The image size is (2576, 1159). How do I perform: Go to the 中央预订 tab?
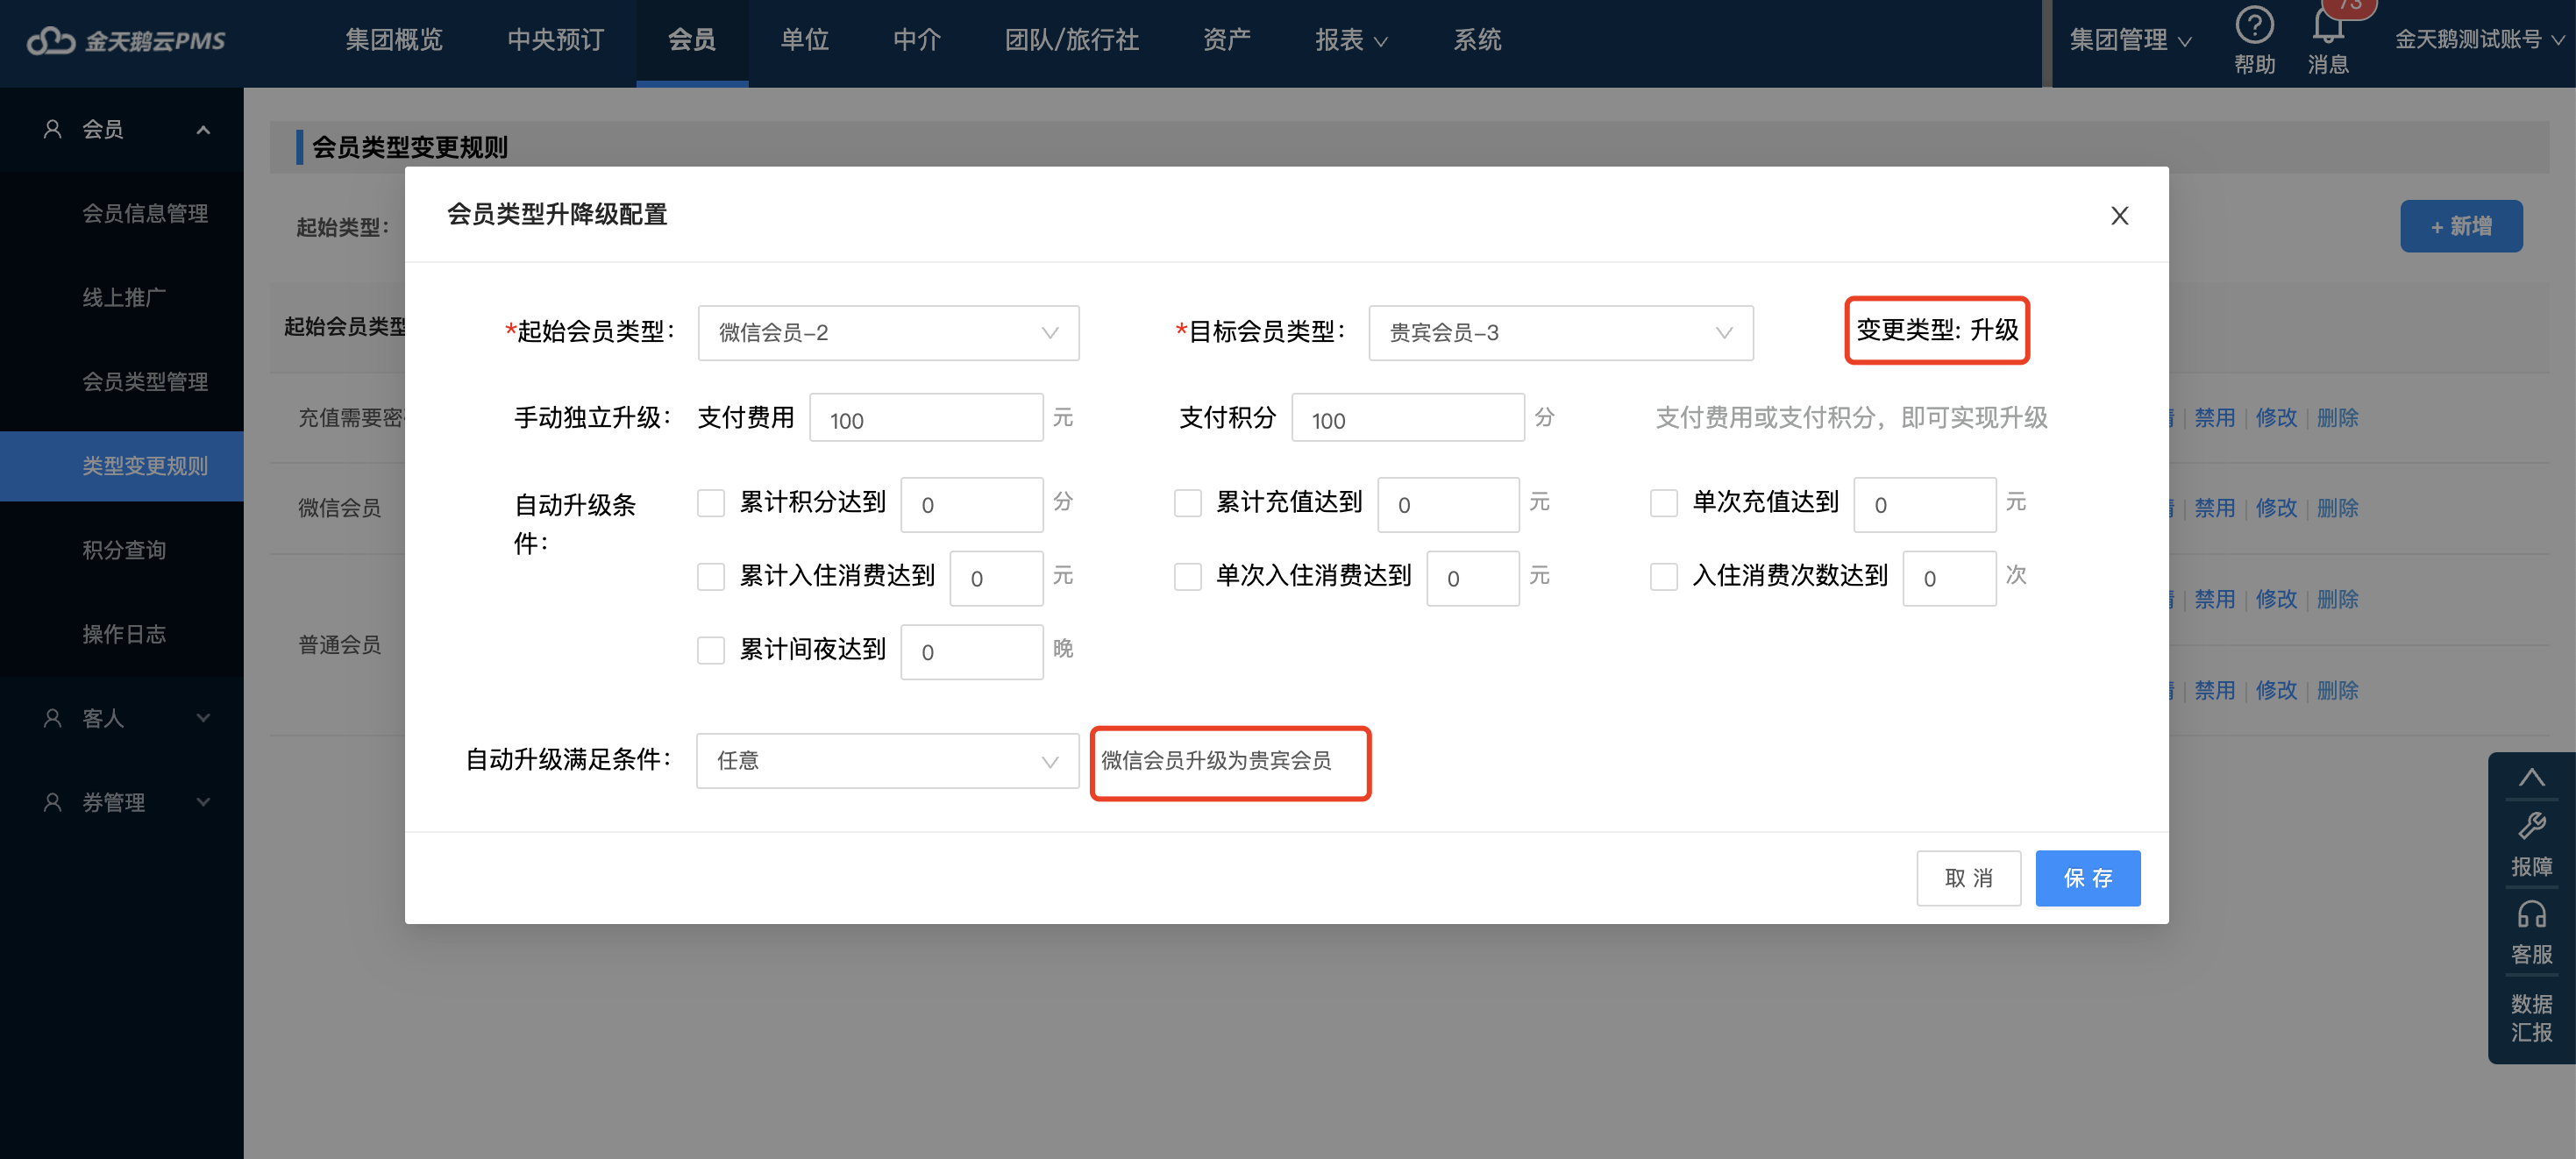pyautogui.click(x=555, y=40)
